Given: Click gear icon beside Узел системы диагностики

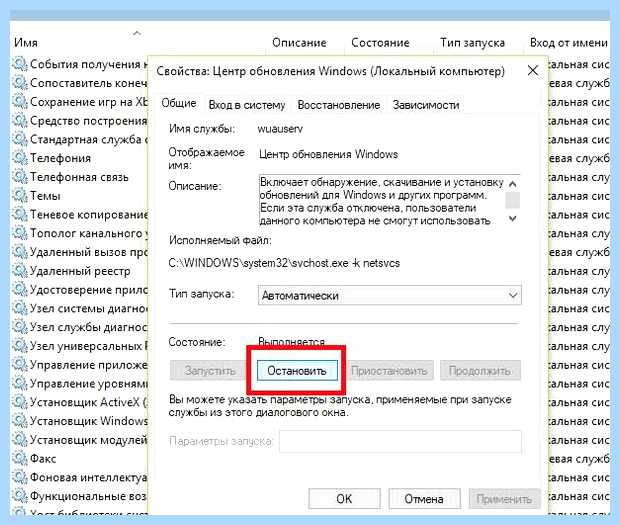Looking at the screenshot, I should [x=20, y=308].
